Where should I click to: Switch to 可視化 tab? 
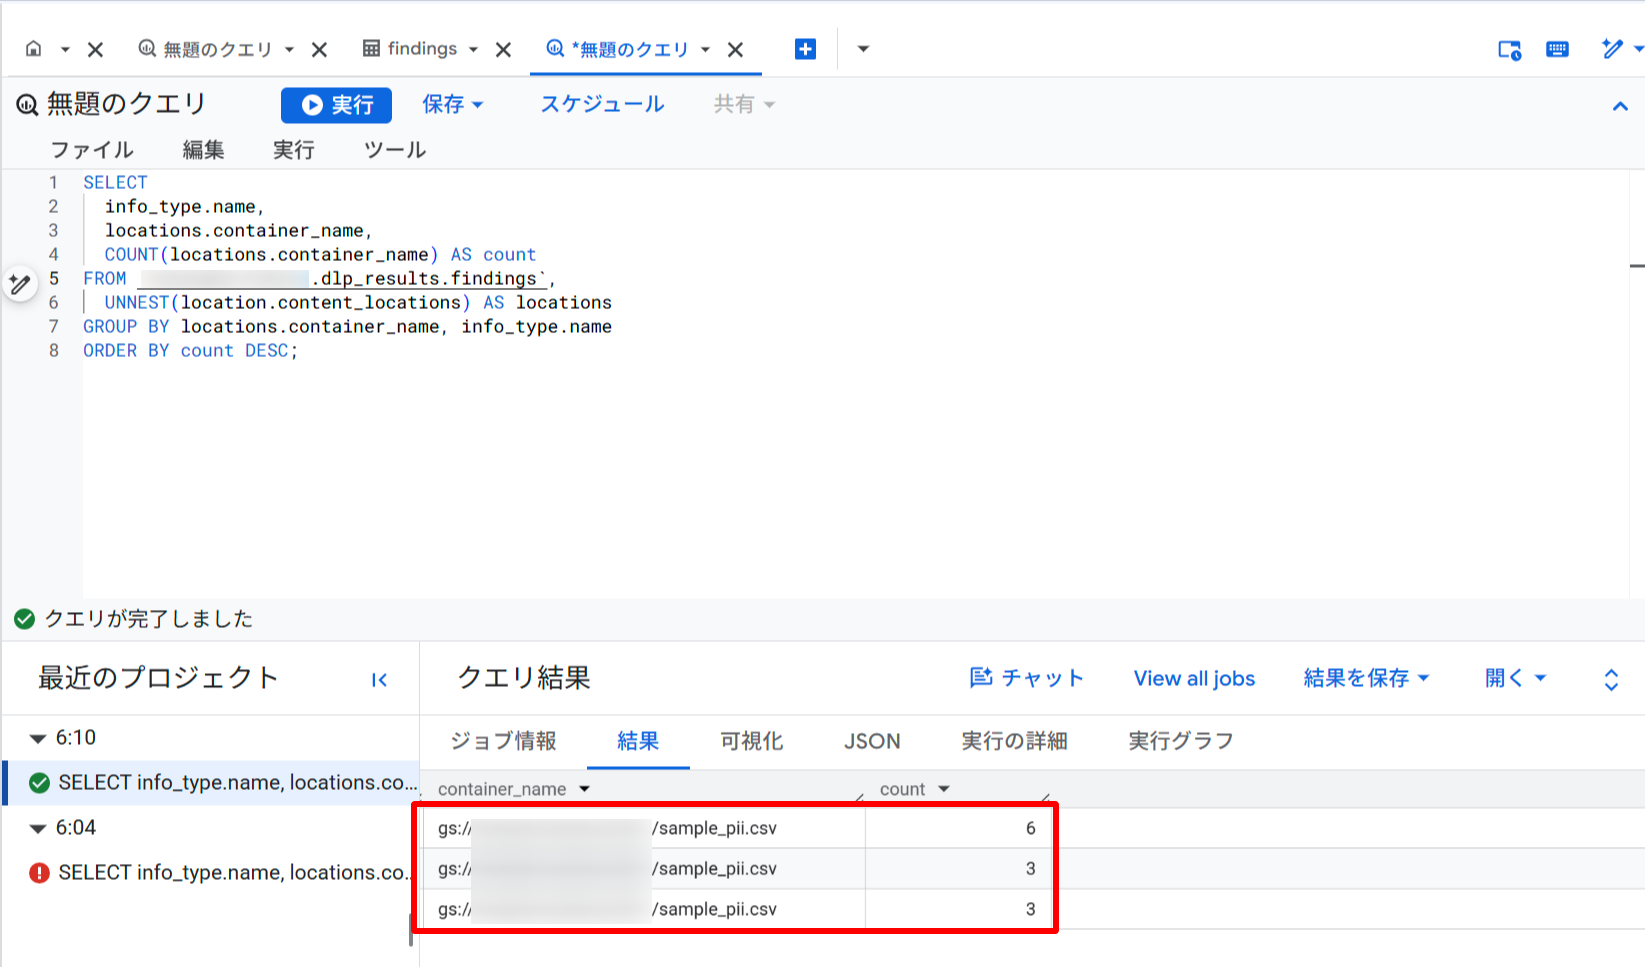coord(752,741)
